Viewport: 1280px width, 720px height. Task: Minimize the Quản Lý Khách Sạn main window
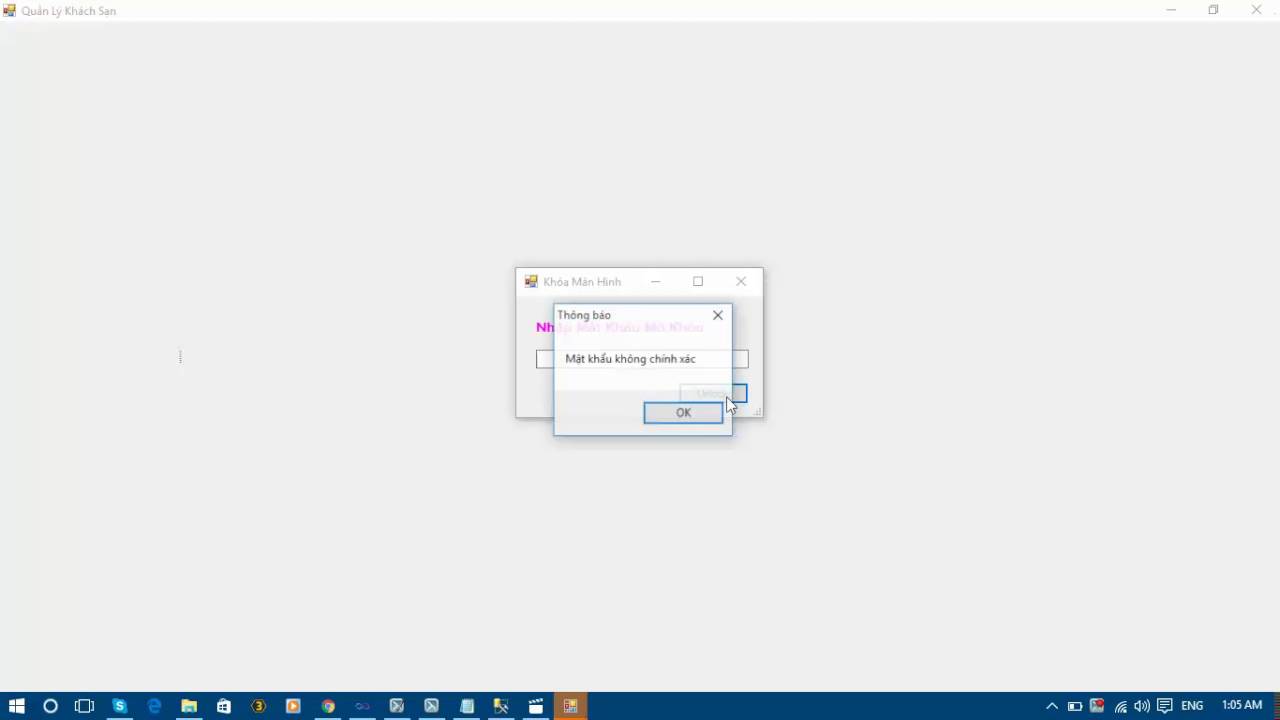tap(1171, 10)
